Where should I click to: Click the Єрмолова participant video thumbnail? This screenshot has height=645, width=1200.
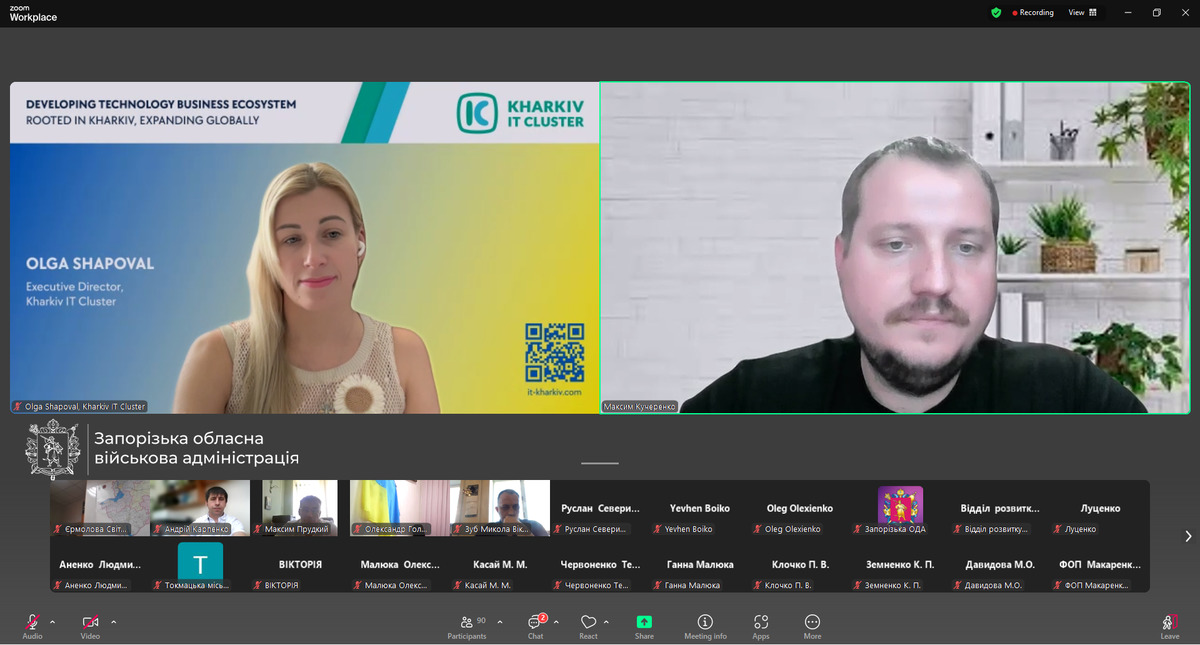[100, 508]
